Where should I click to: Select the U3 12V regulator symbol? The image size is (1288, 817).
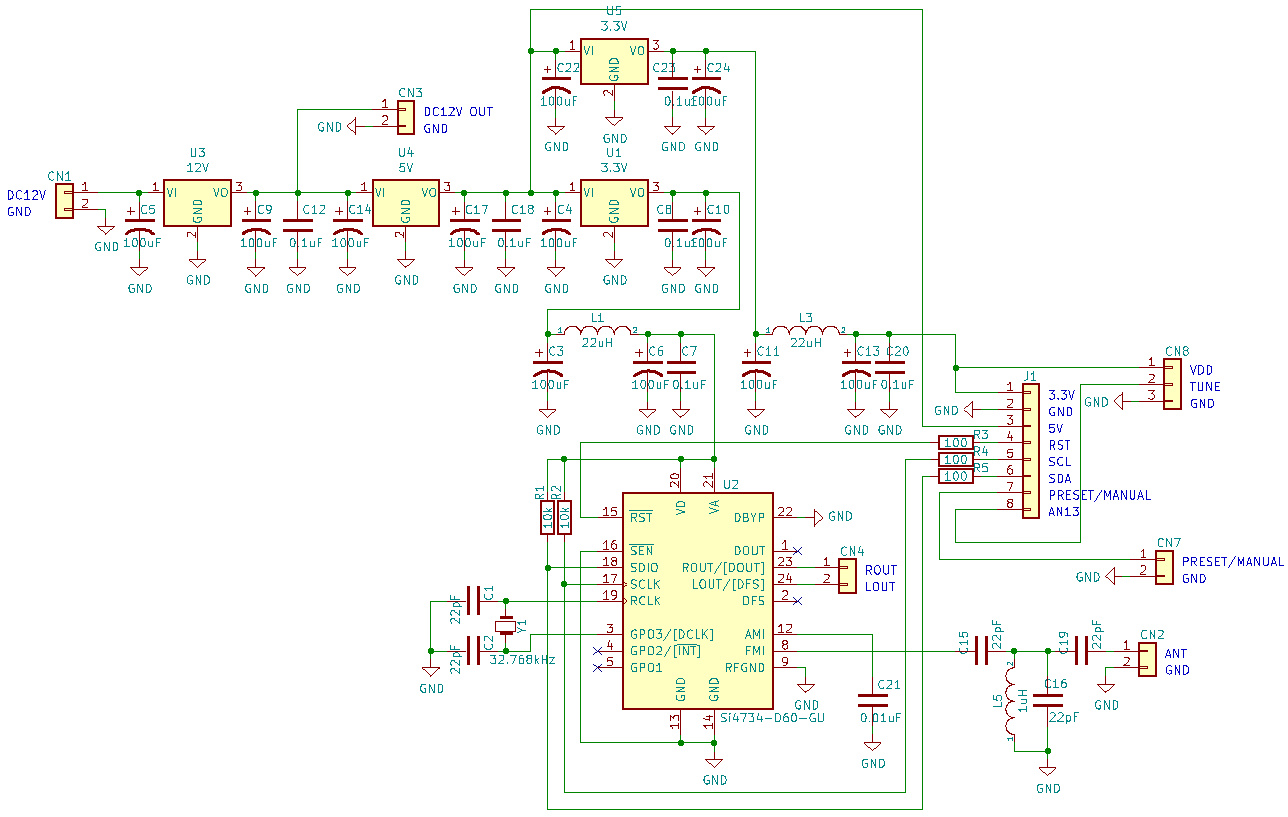(198, 203)
